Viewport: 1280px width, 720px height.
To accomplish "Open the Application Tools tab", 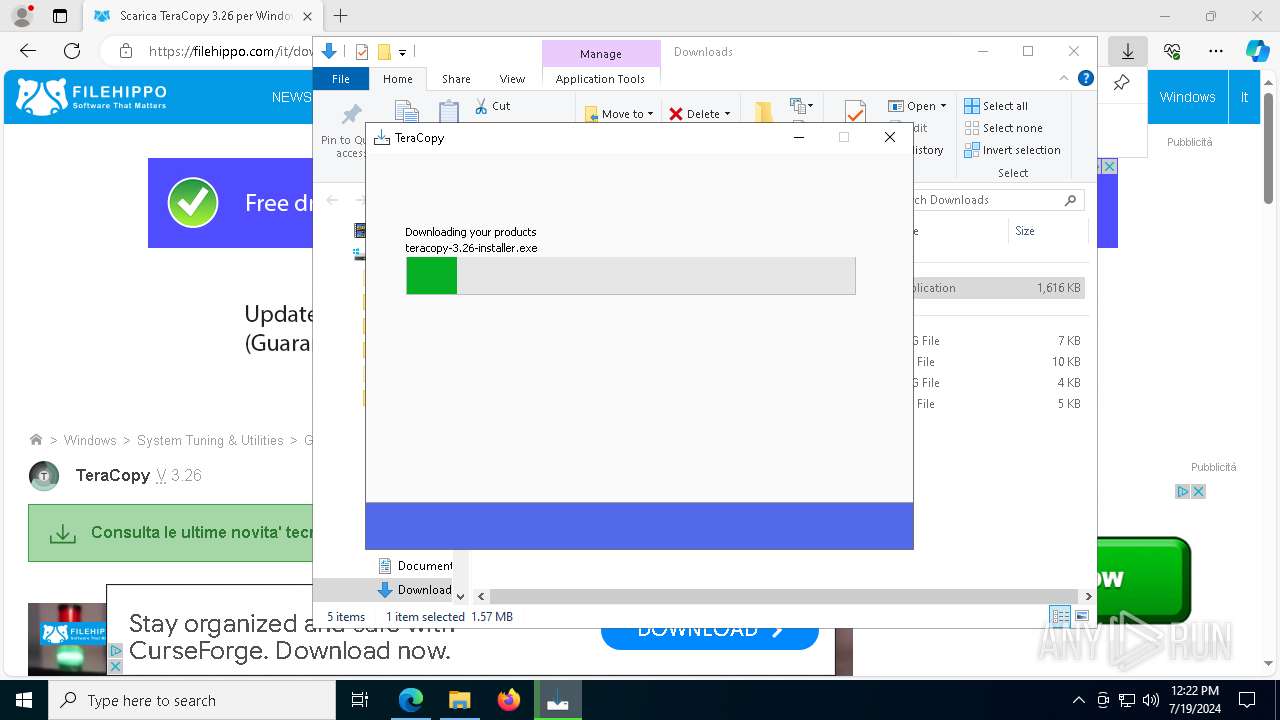I will coord(600,79).
